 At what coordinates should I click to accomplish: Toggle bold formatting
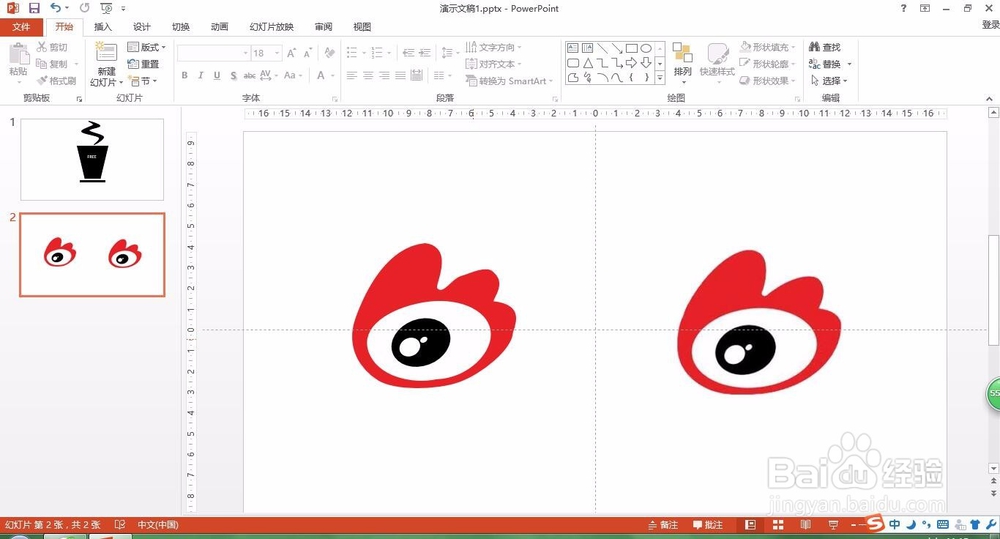pyautogui.click(x=184, y=75)
